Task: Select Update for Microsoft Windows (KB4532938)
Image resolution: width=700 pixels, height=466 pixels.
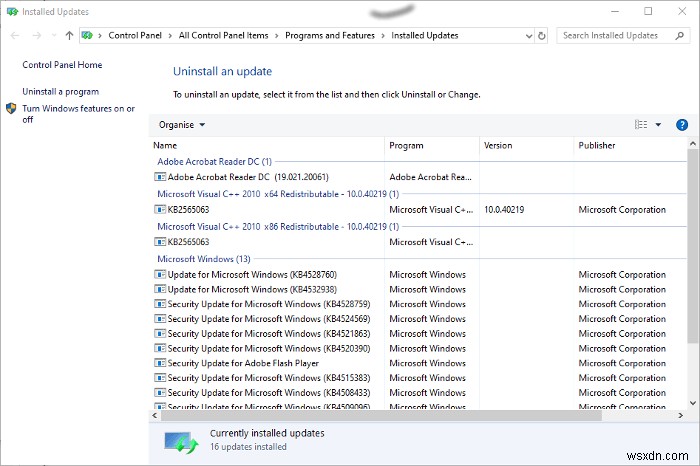Action: click(x=252, y=289)
